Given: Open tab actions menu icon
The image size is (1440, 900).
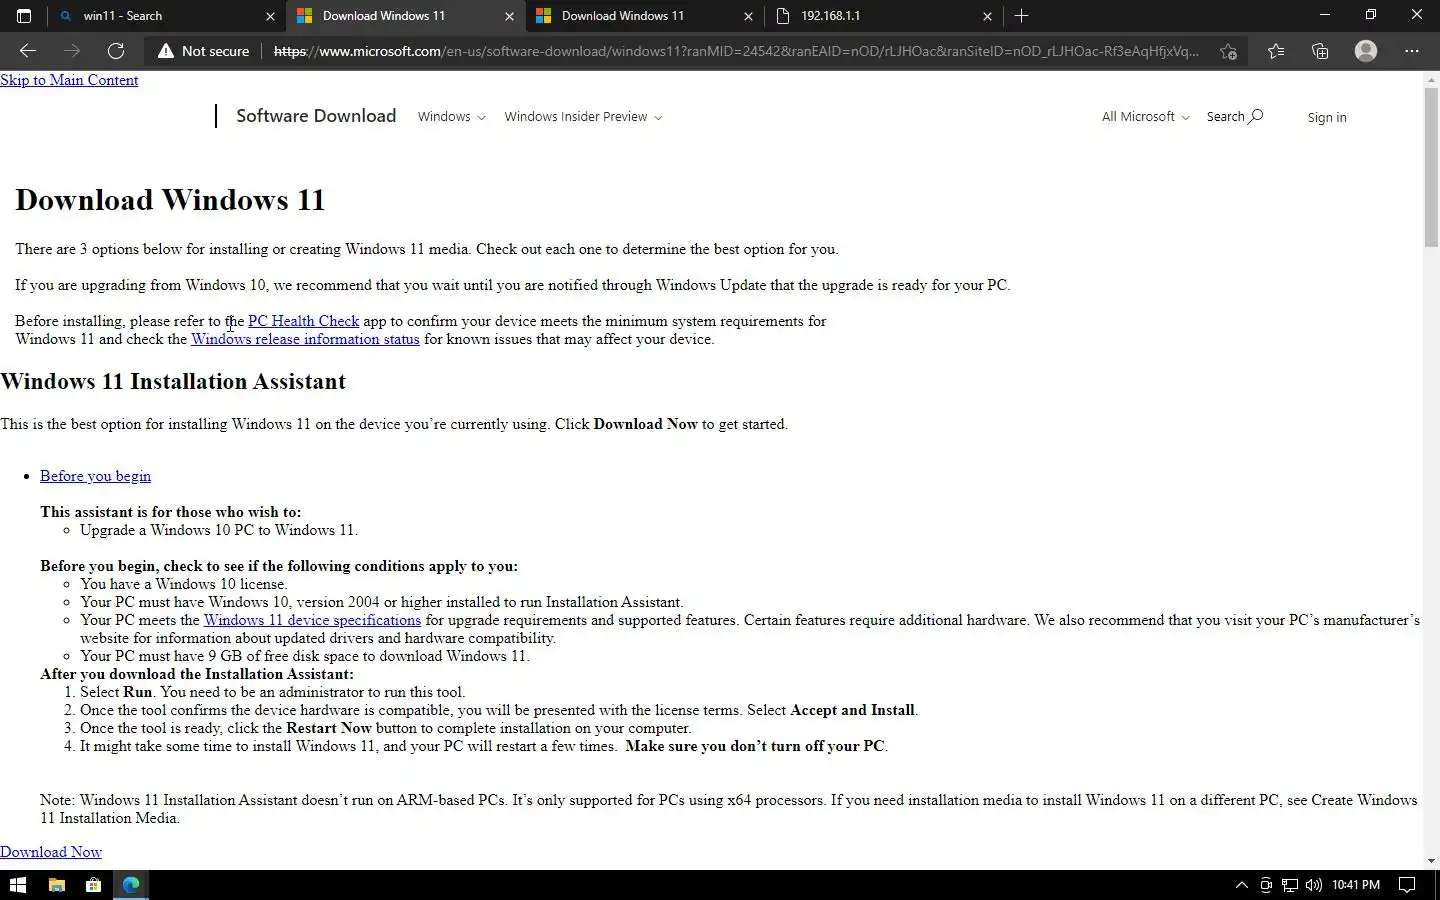Looking at the screenshot, I should [x=24, y=16].
